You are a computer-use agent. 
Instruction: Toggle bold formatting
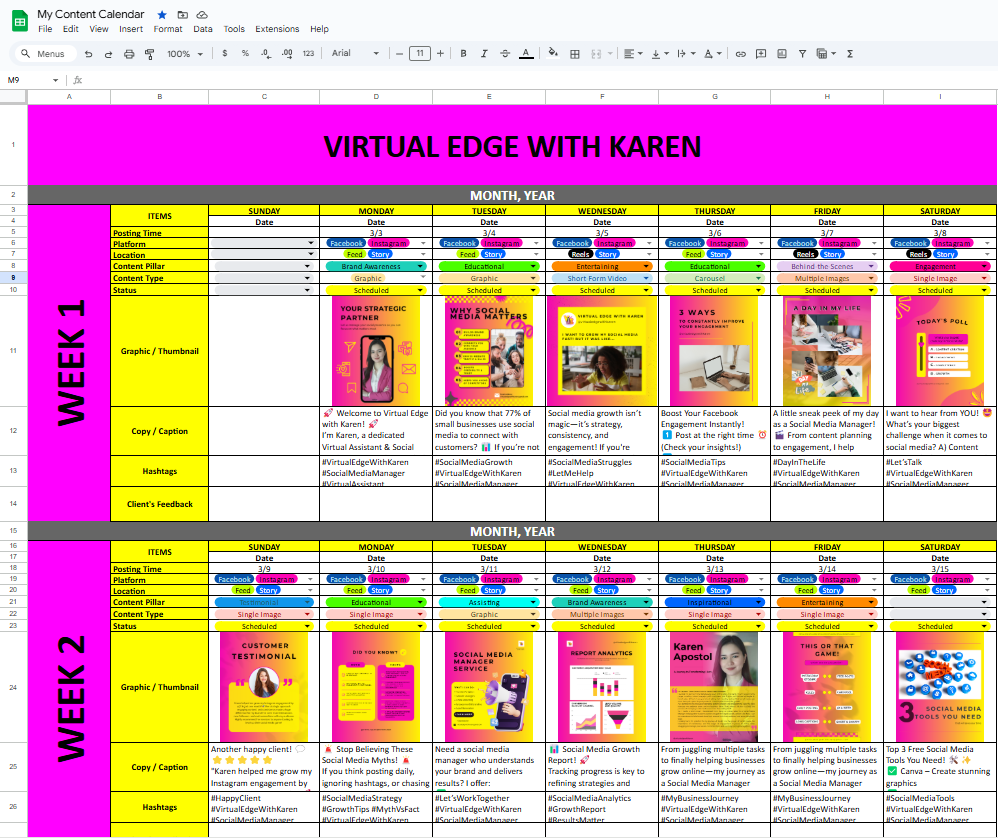click(463, 53)
